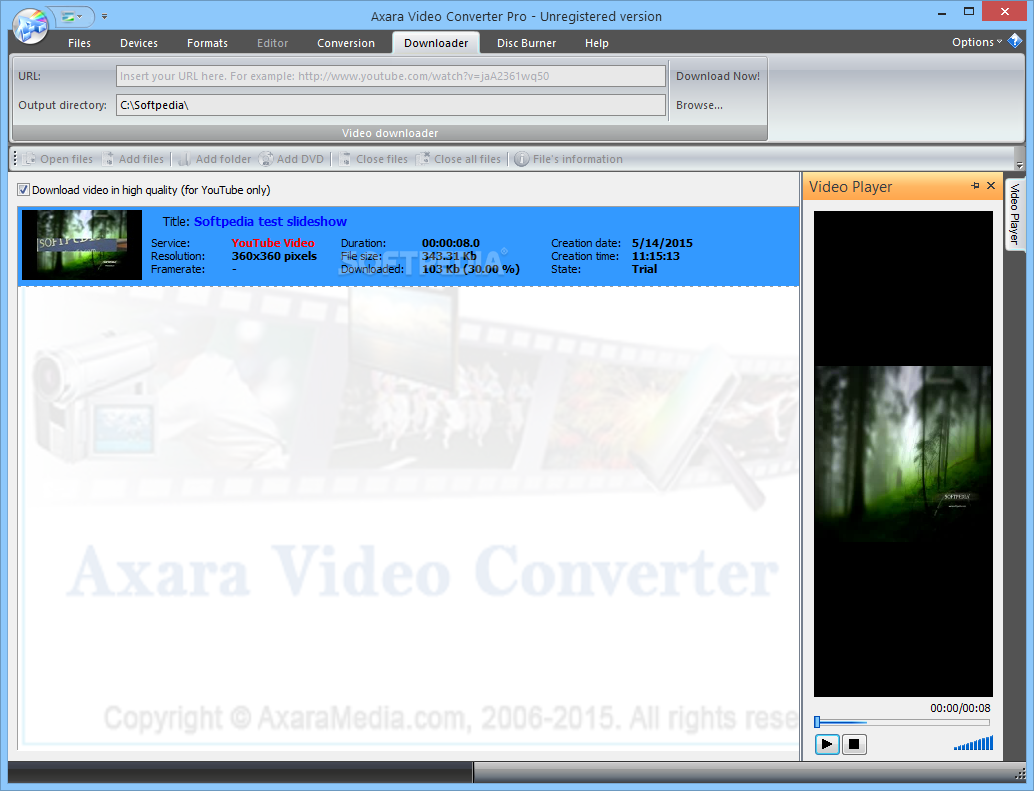Open the Files tab

tap(79, 43)
